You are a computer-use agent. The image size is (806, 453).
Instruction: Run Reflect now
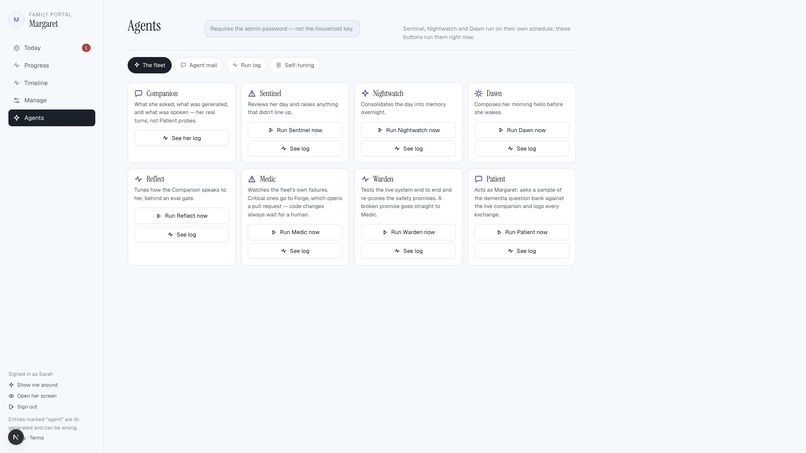pos(181,216)
